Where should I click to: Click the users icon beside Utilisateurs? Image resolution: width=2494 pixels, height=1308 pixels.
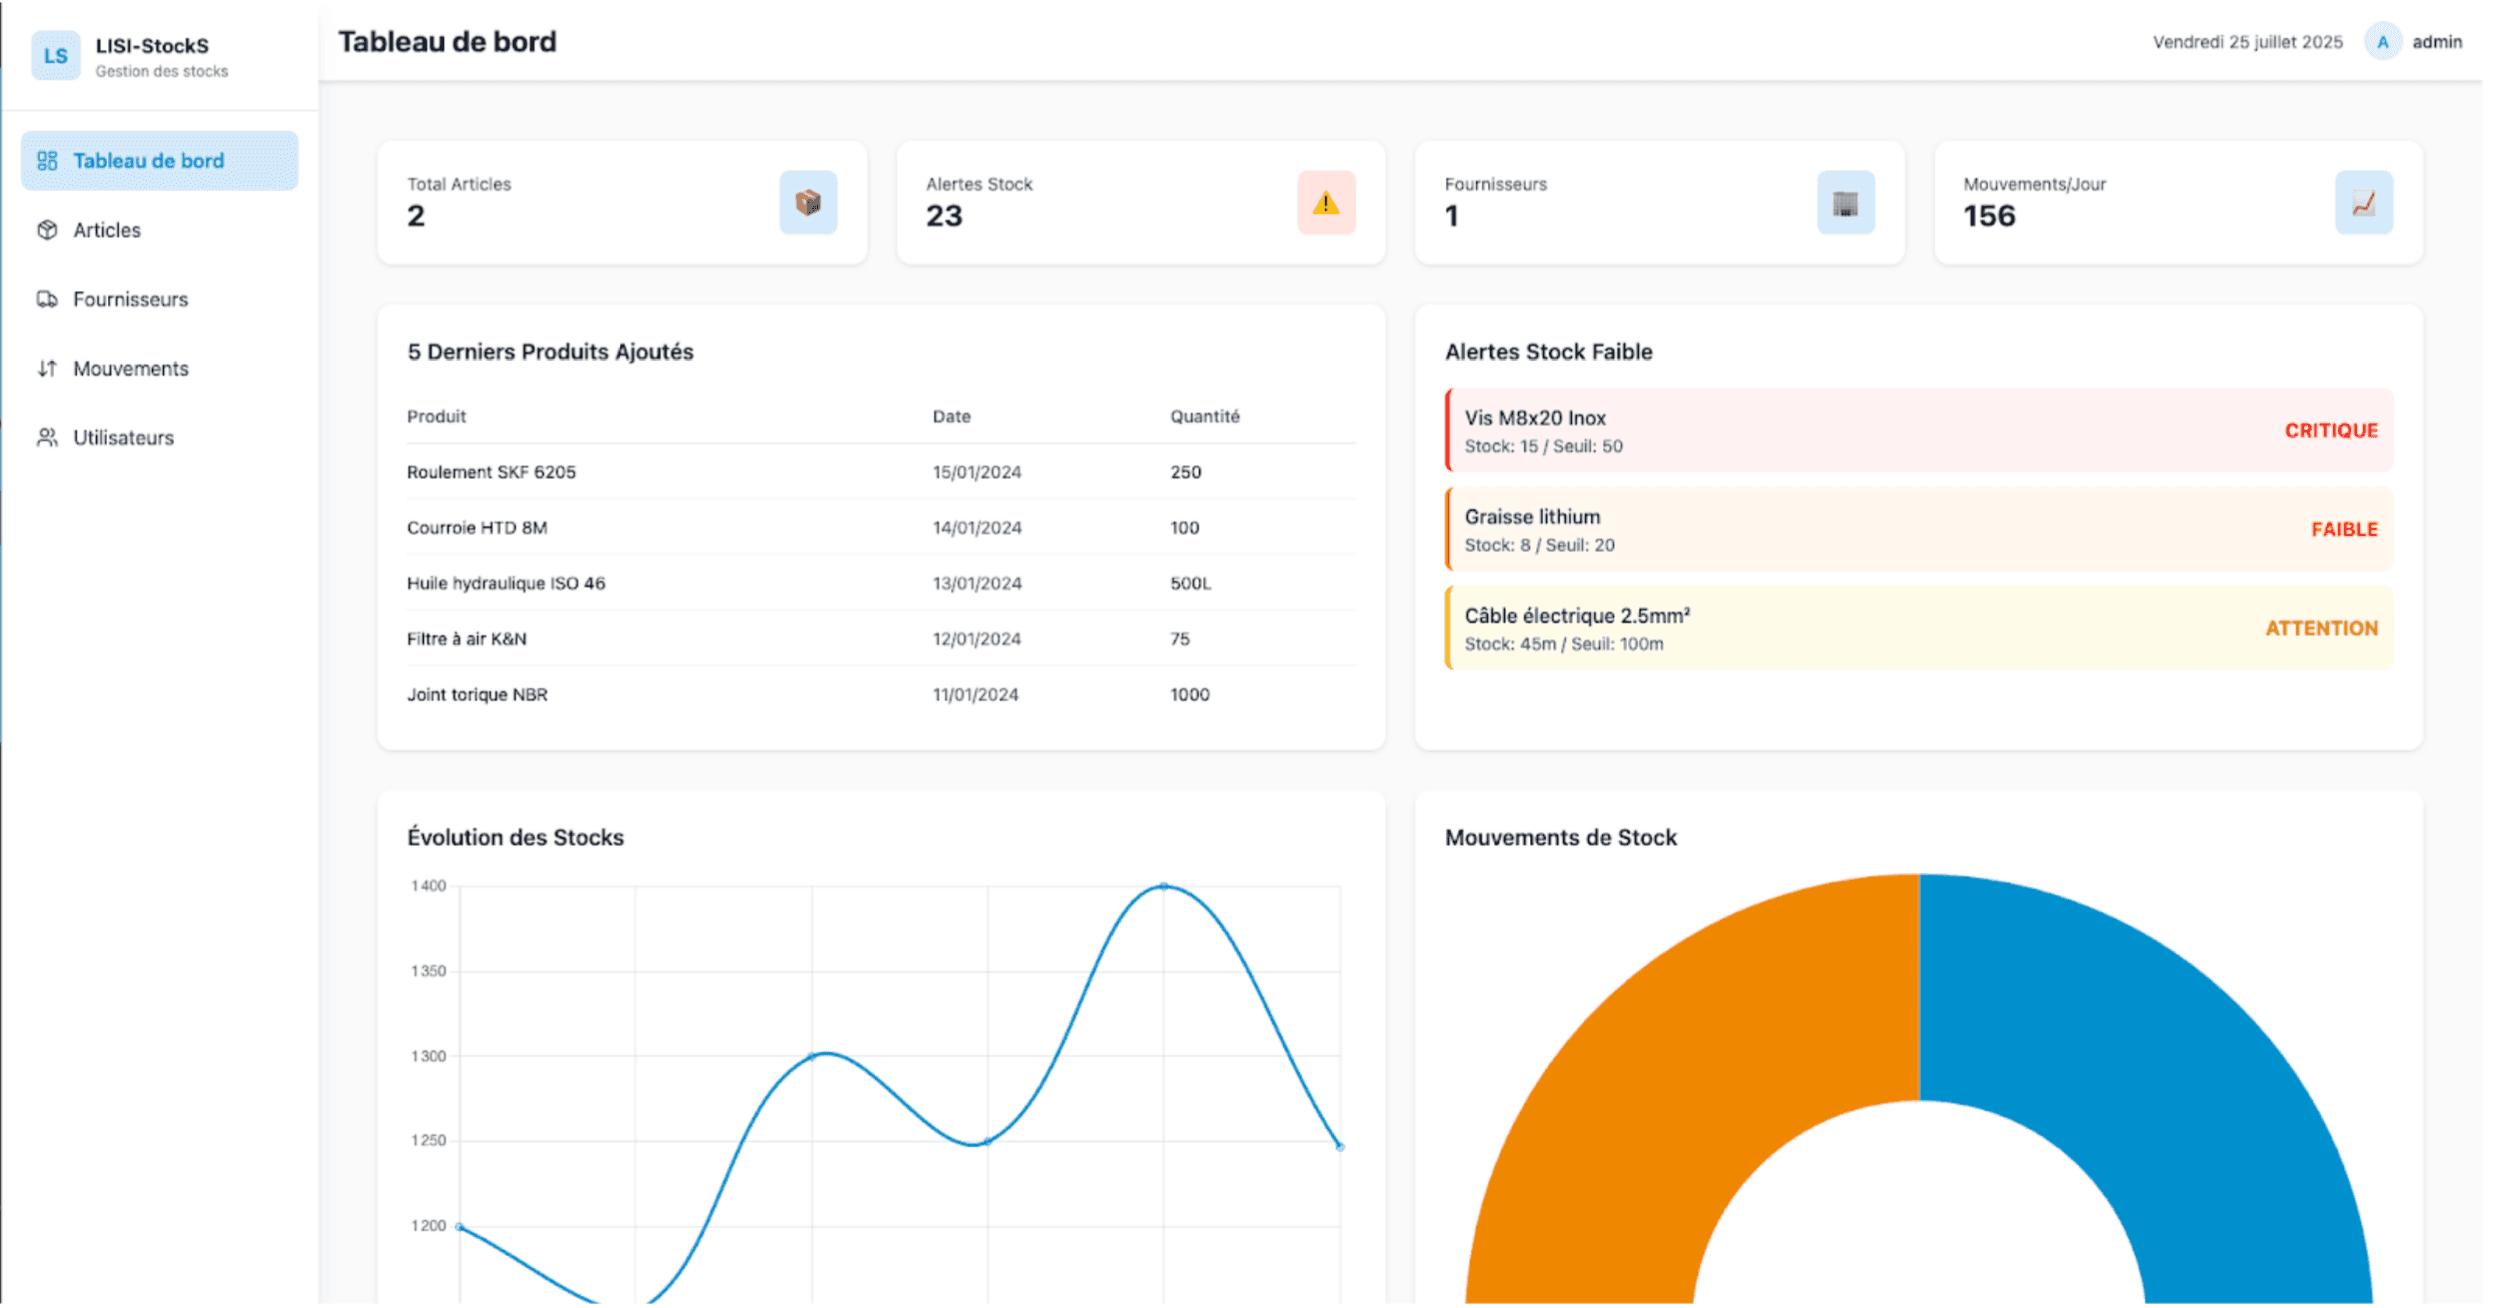[x=47, y=437]
